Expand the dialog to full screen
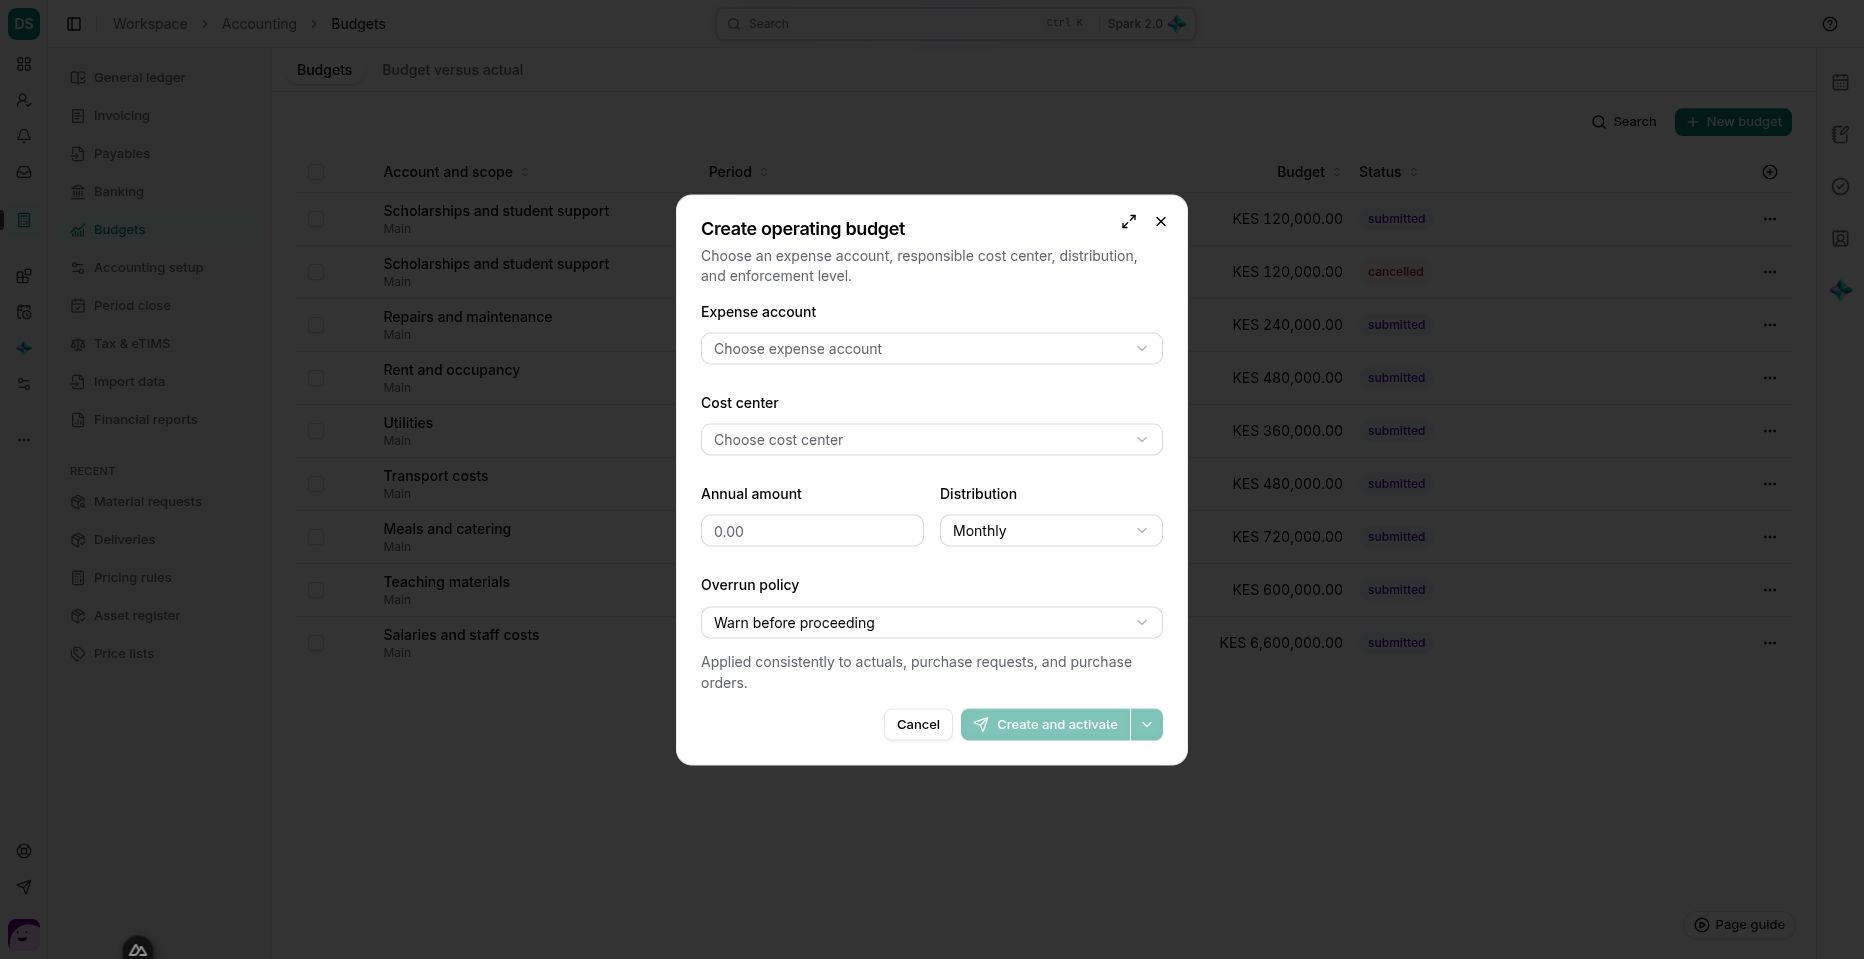This screenshot has height=959, width=1864. 1129,222
